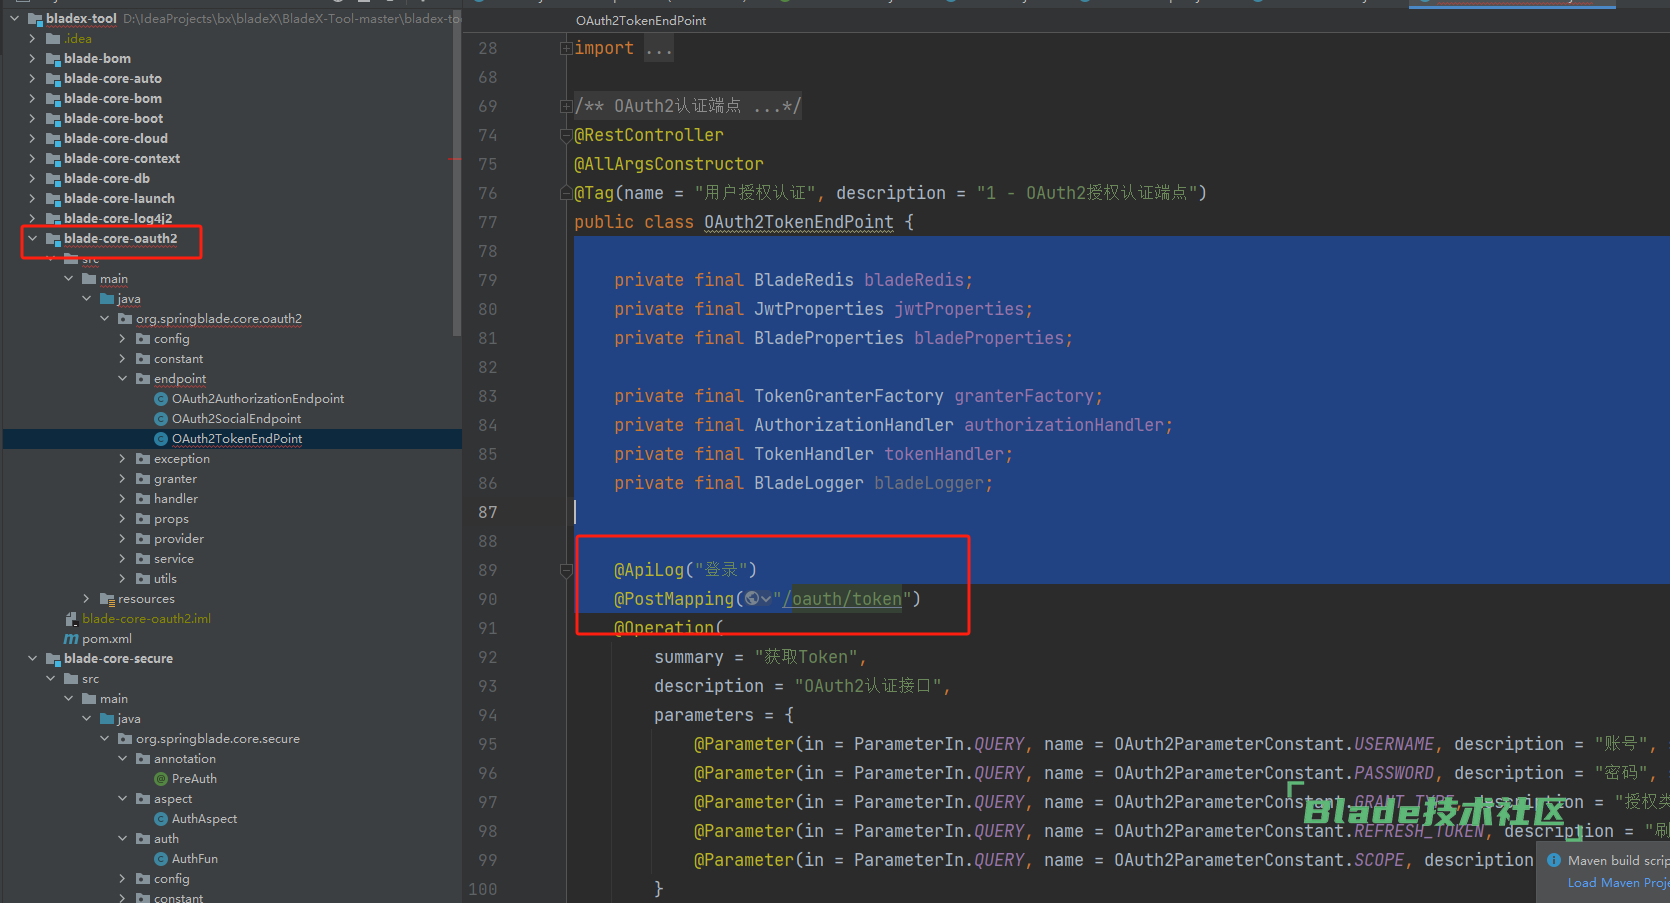Click the endpoint package folder icon
This screenshot has width=1670, height=903.
coord(143,379)
